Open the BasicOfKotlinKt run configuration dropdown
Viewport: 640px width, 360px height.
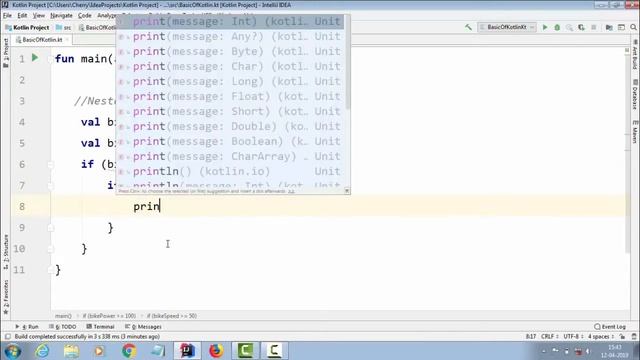point(507,27)
